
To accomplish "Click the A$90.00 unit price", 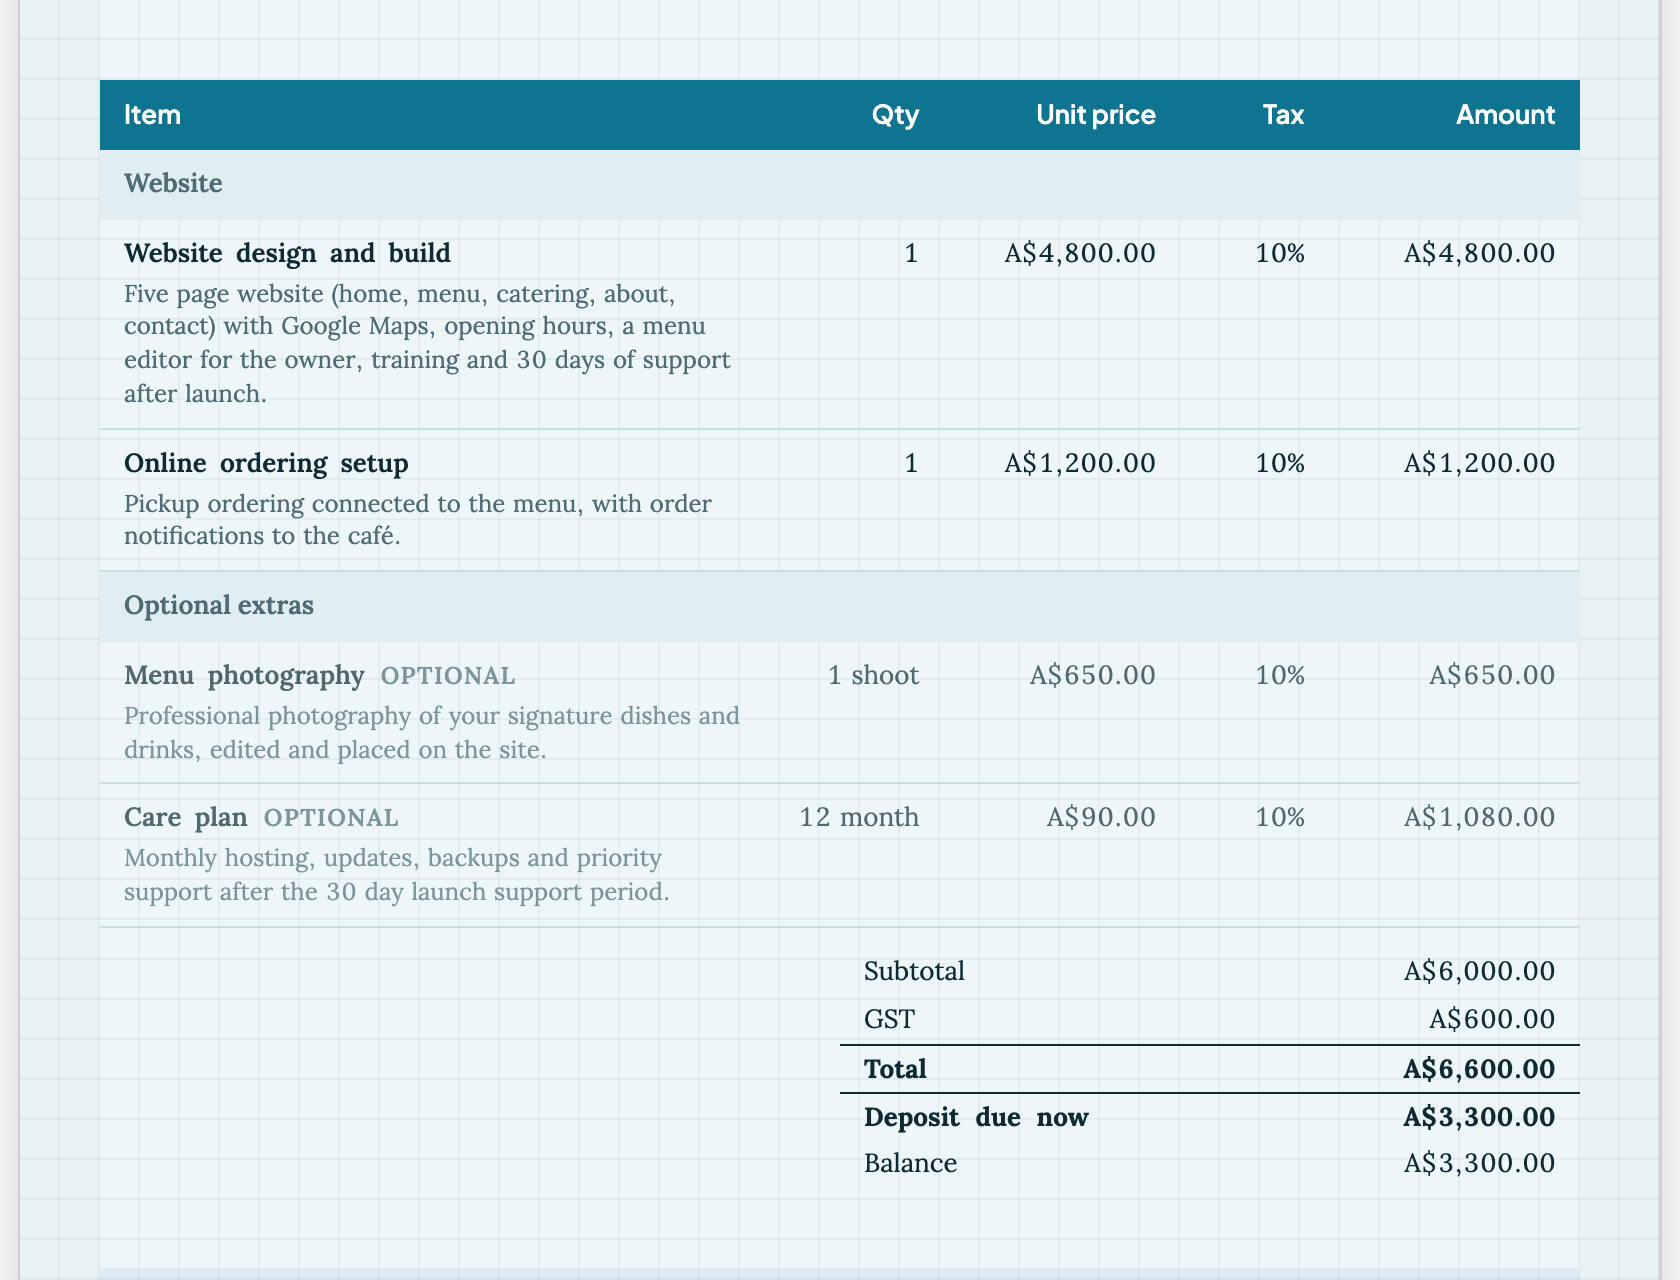I will [x=1101, y=817].
